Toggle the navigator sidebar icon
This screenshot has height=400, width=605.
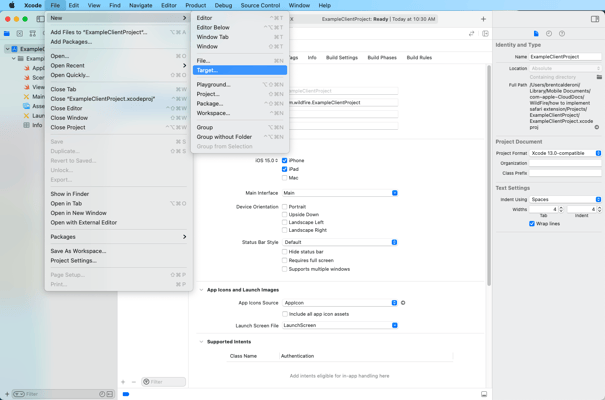[x=40, y=19]
